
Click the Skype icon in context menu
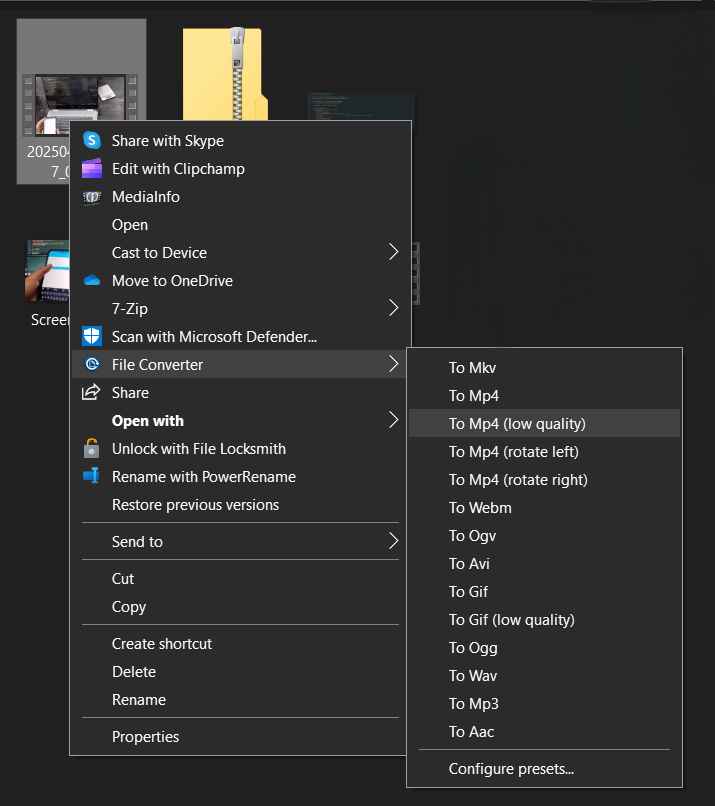click(92, 140)
